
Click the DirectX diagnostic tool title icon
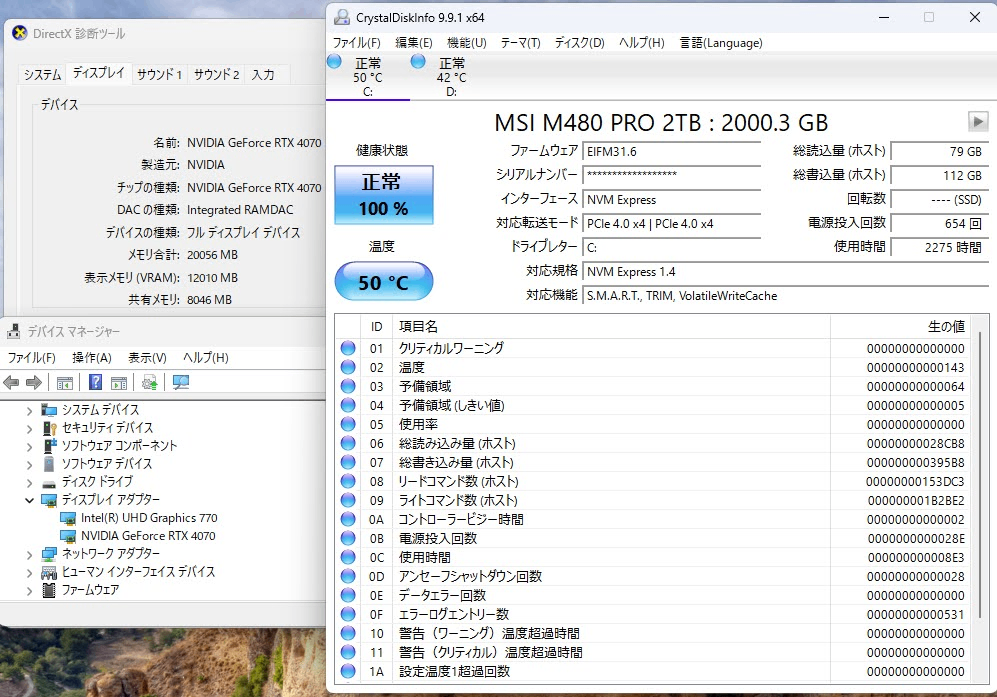click(x=20, y=33)
